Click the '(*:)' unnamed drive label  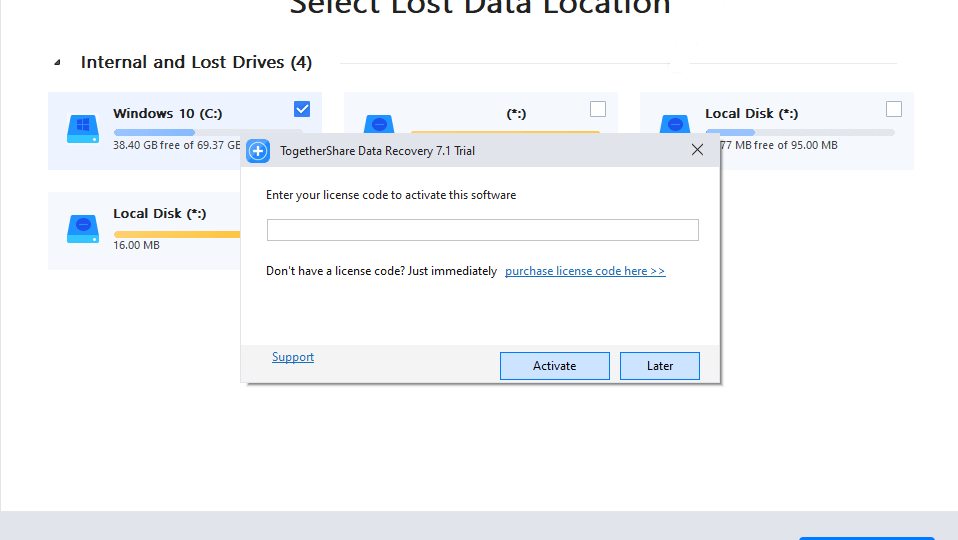[x=516, y=114]
